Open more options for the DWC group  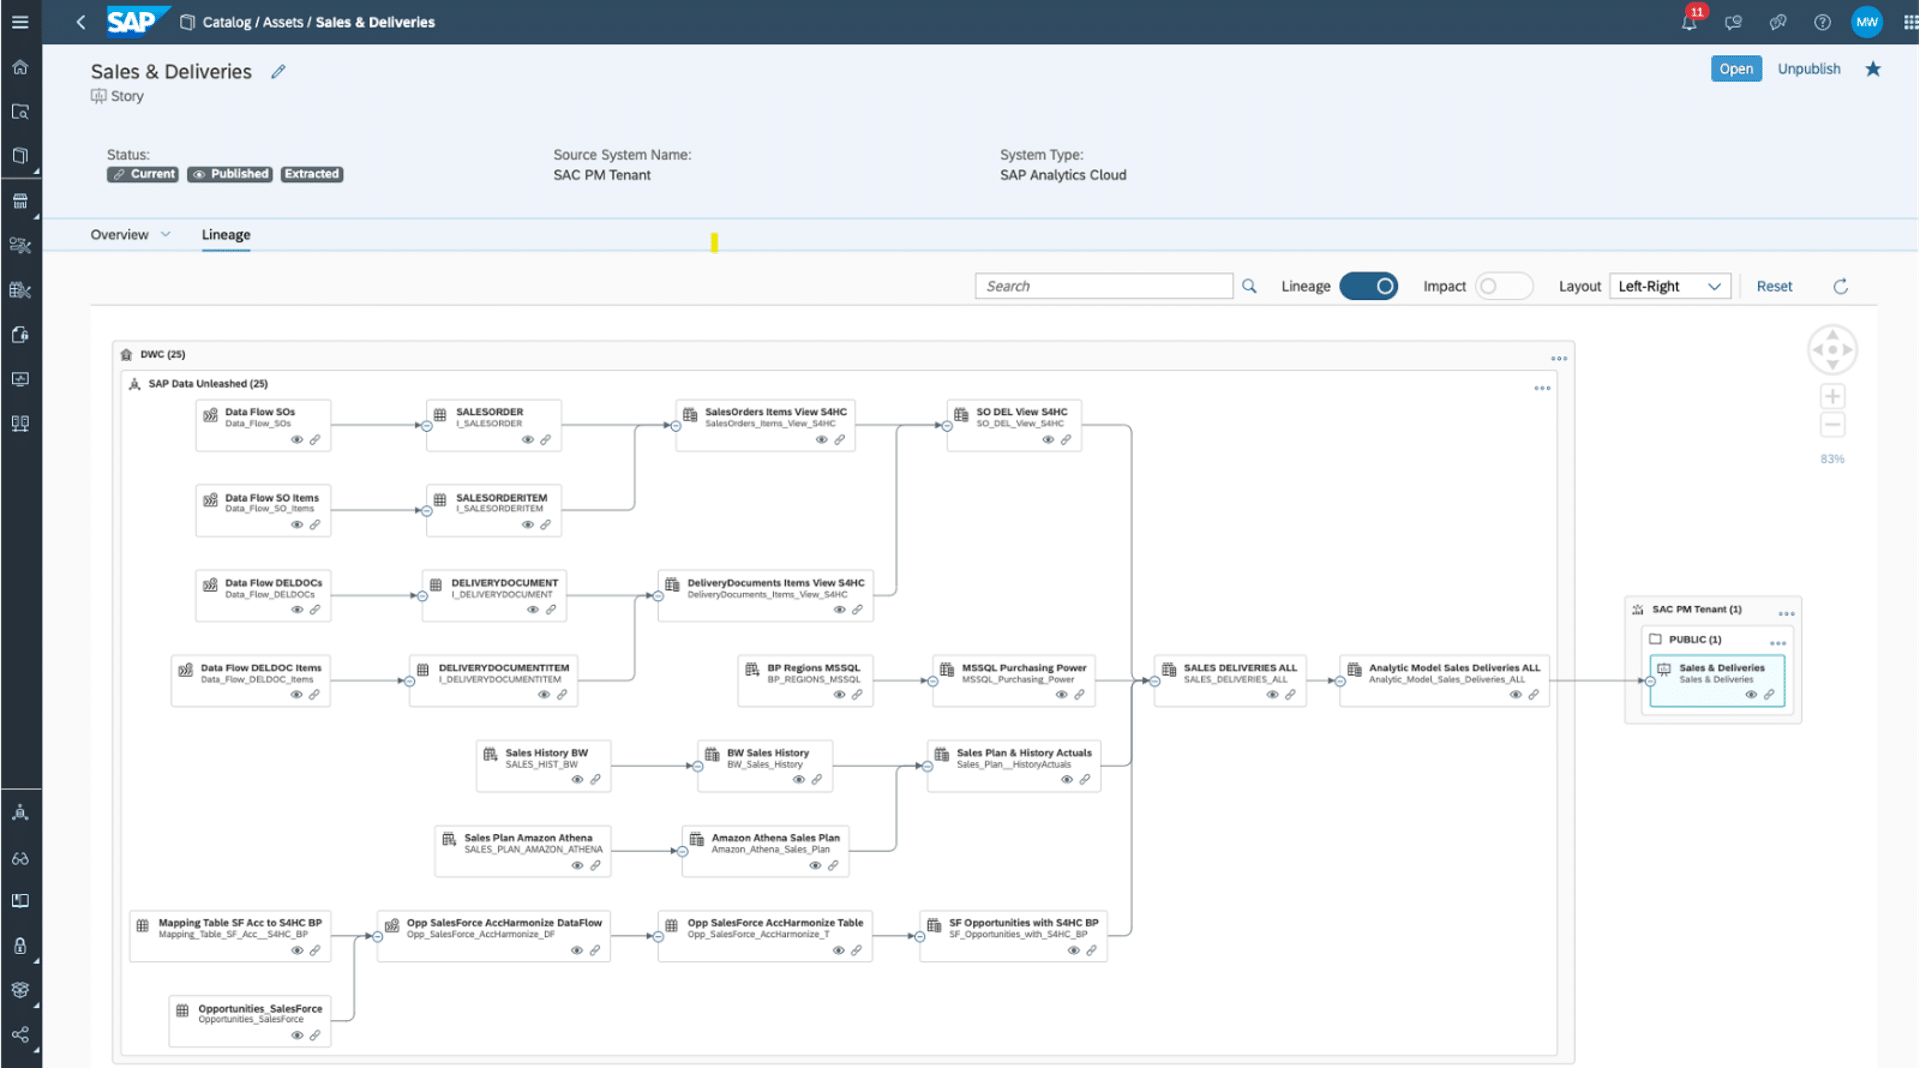pos(1559,358)
